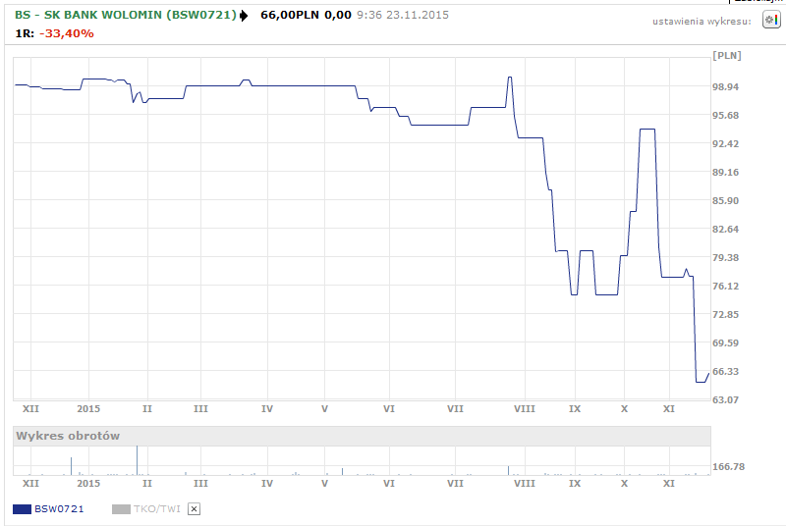786x526 pixels.
Task: Select the V marker on the volume axis
Action: coord(324,484)
